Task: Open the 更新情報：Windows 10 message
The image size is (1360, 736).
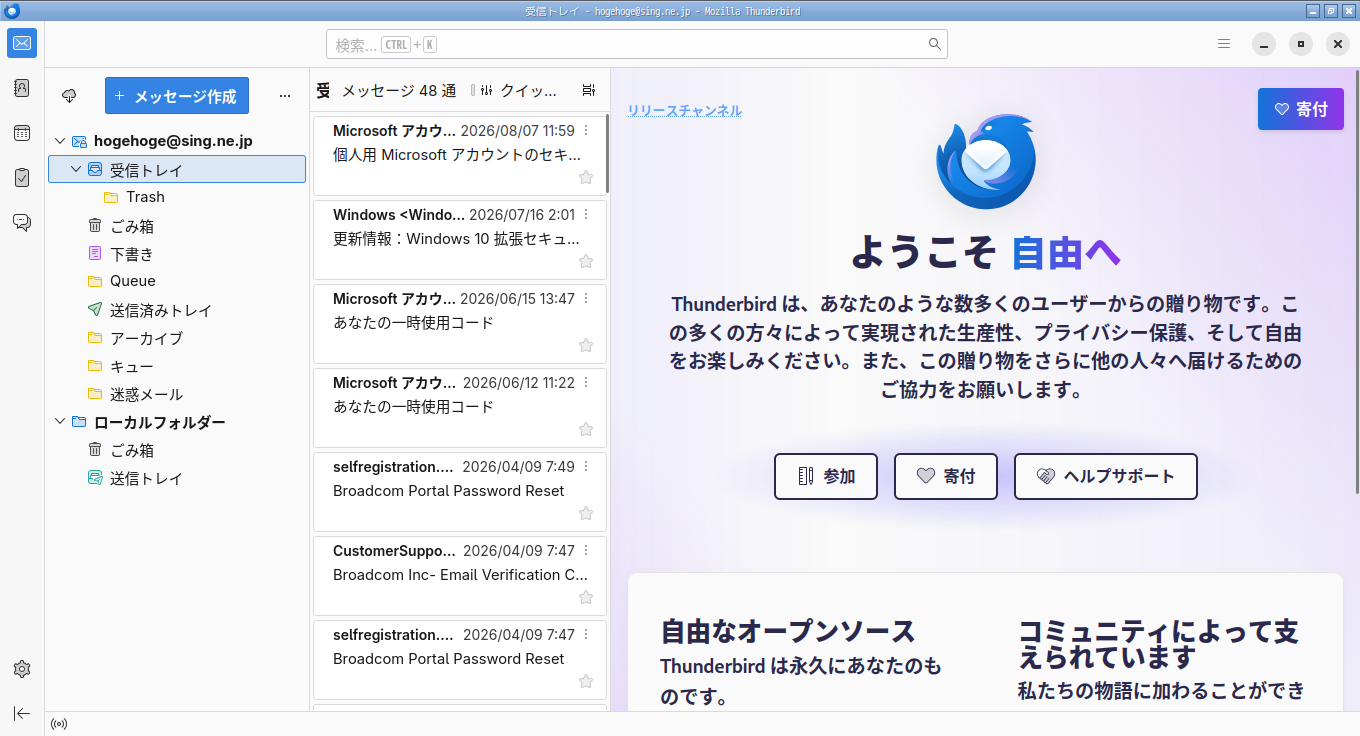Action: point(460,239)
